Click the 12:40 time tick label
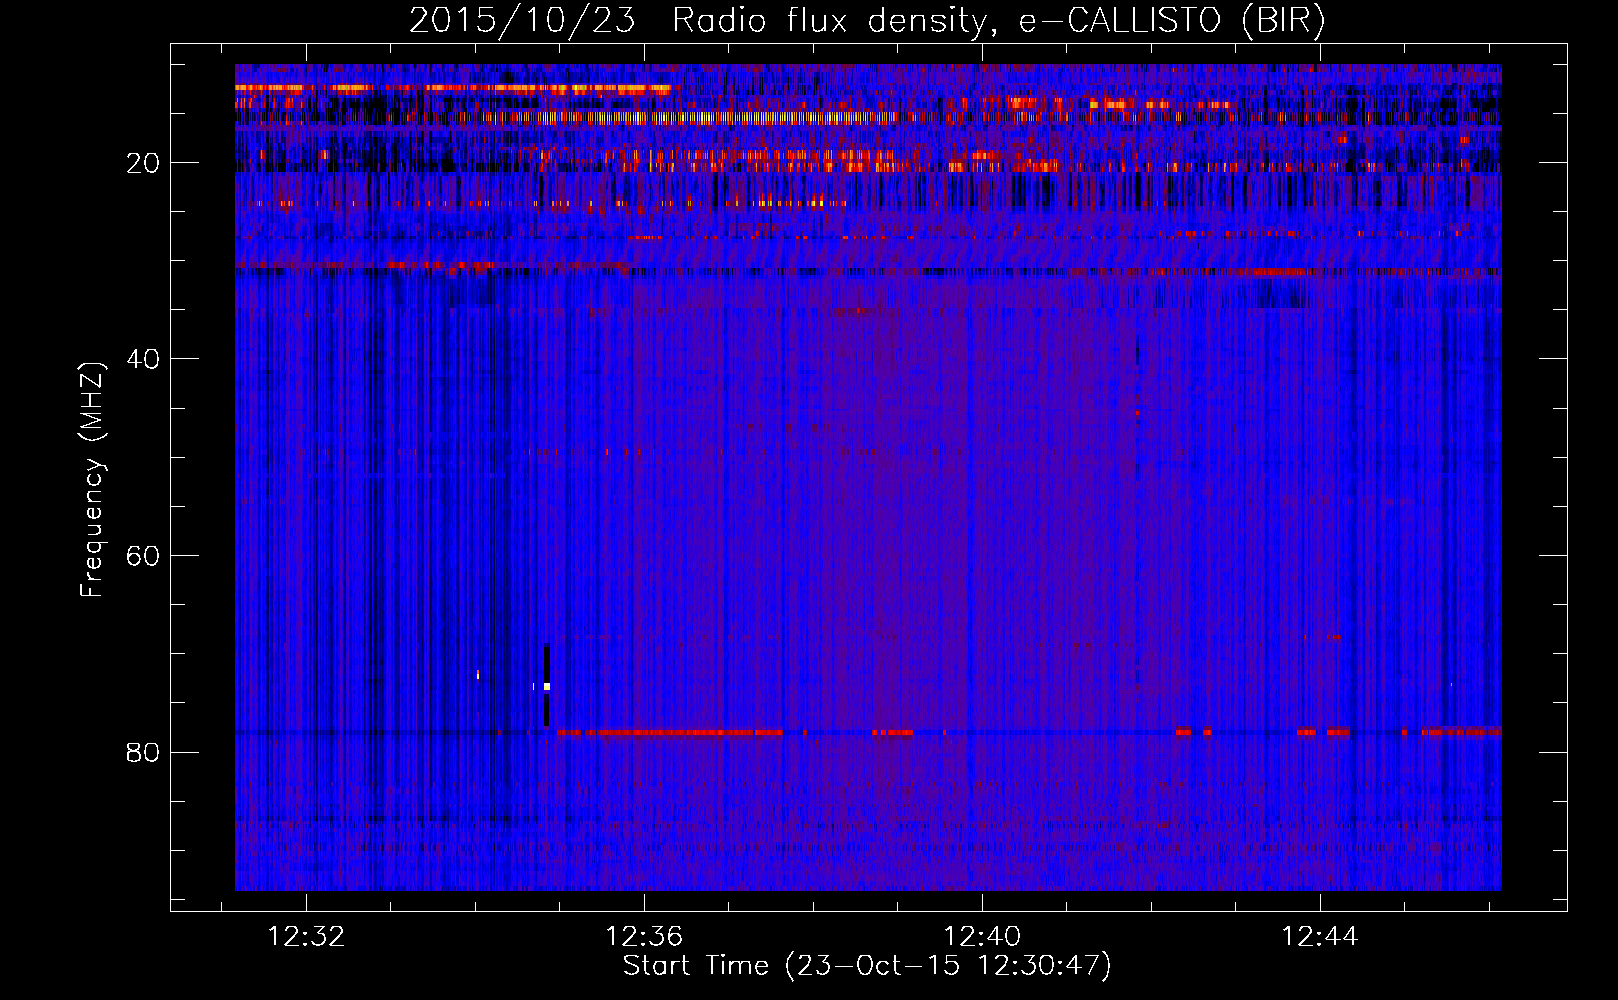The height and width of the screenshot is (1000, 1618). pyautogui.click(x=983, y=936)
